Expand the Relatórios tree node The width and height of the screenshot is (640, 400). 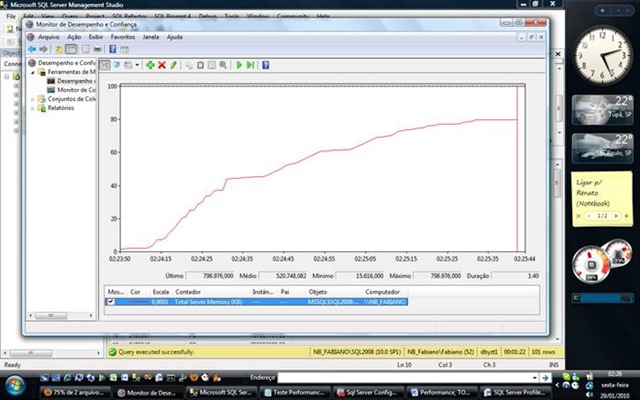pyautogui.click(x=33, y=108)
